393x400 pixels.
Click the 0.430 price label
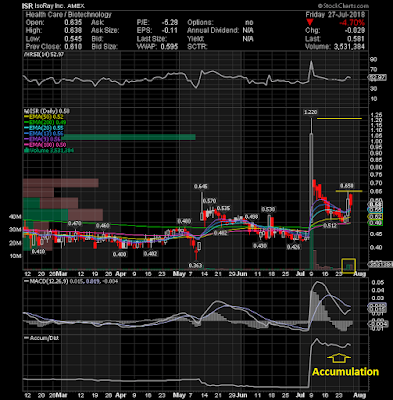[260, 245]
